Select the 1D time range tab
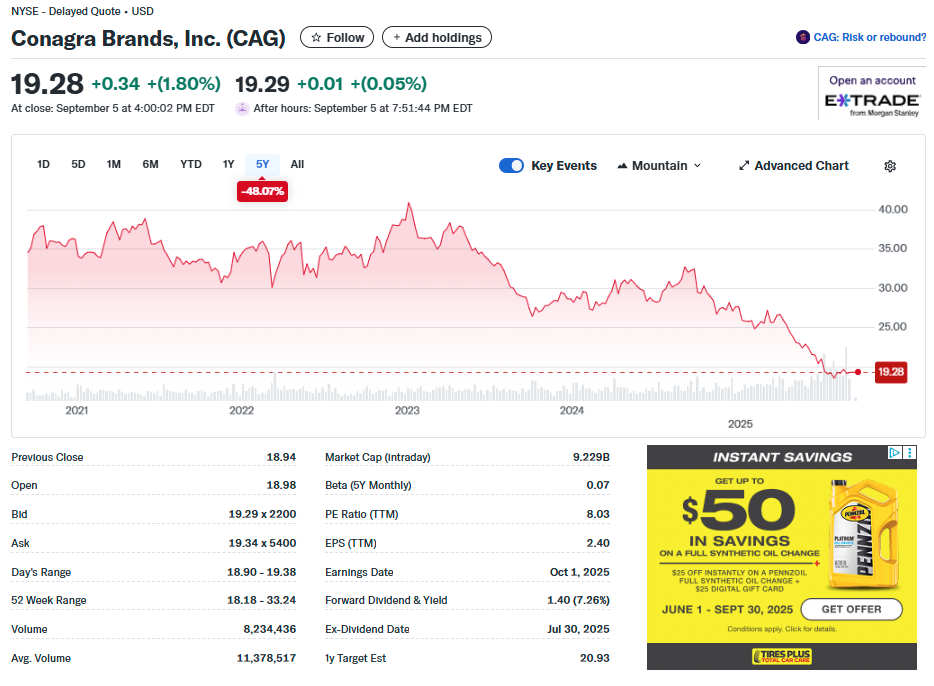934x686 pixels. [x=43, y=164]
